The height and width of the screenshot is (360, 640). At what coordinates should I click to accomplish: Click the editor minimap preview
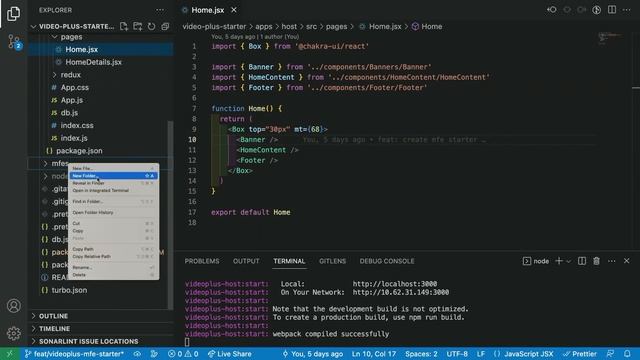[610, 38]
